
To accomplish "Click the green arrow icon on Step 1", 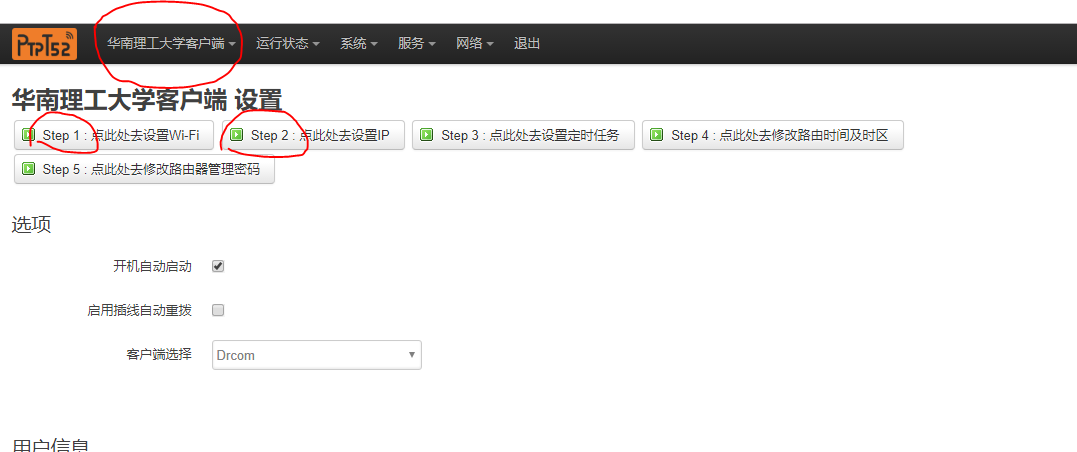I will (28, 135).
